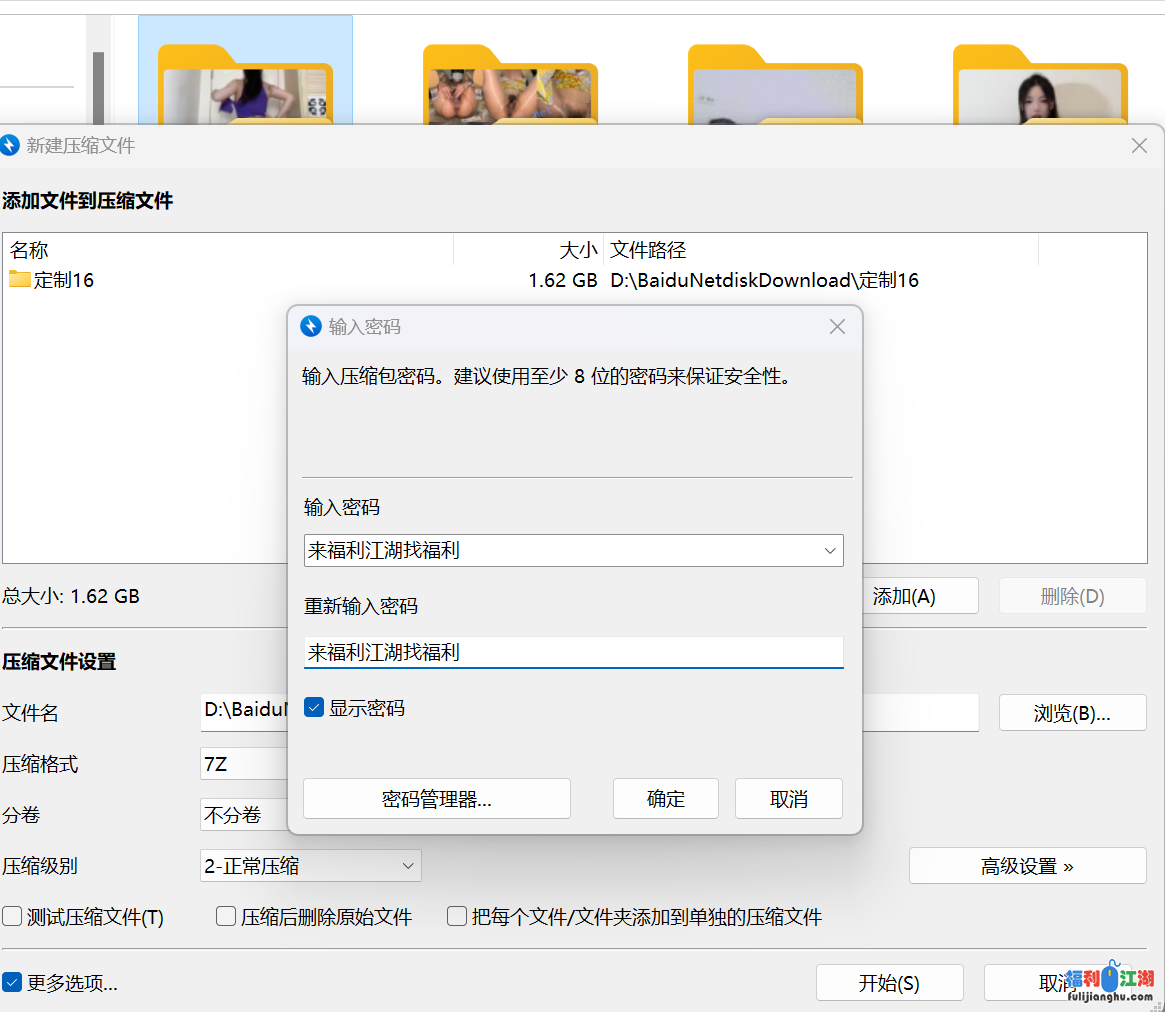Close the 新建压缩文件 window with X
Image resolution: width=1165 pixels, height=1012 pixels.
tap(1138, 146)
